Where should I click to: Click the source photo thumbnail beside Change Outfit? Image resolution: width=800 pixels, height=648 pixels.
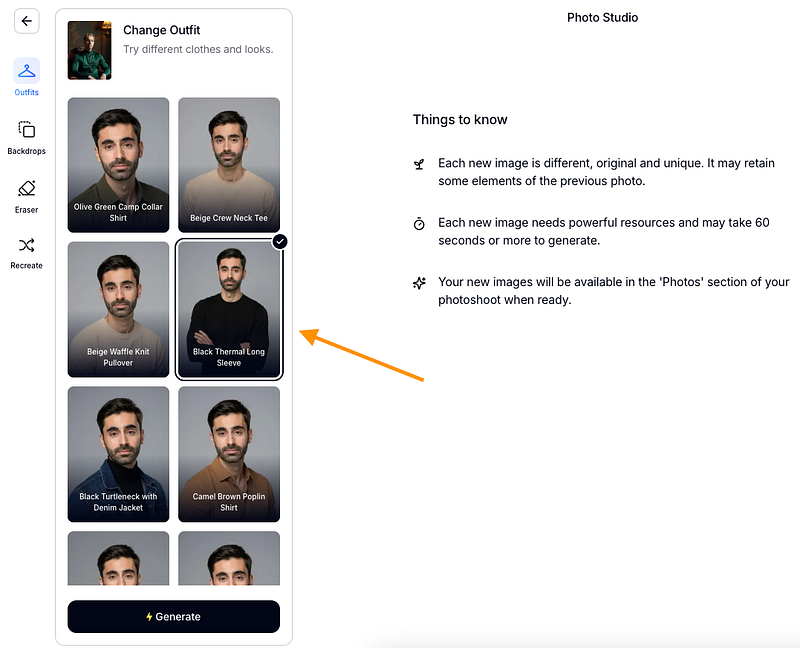(90, 50)
